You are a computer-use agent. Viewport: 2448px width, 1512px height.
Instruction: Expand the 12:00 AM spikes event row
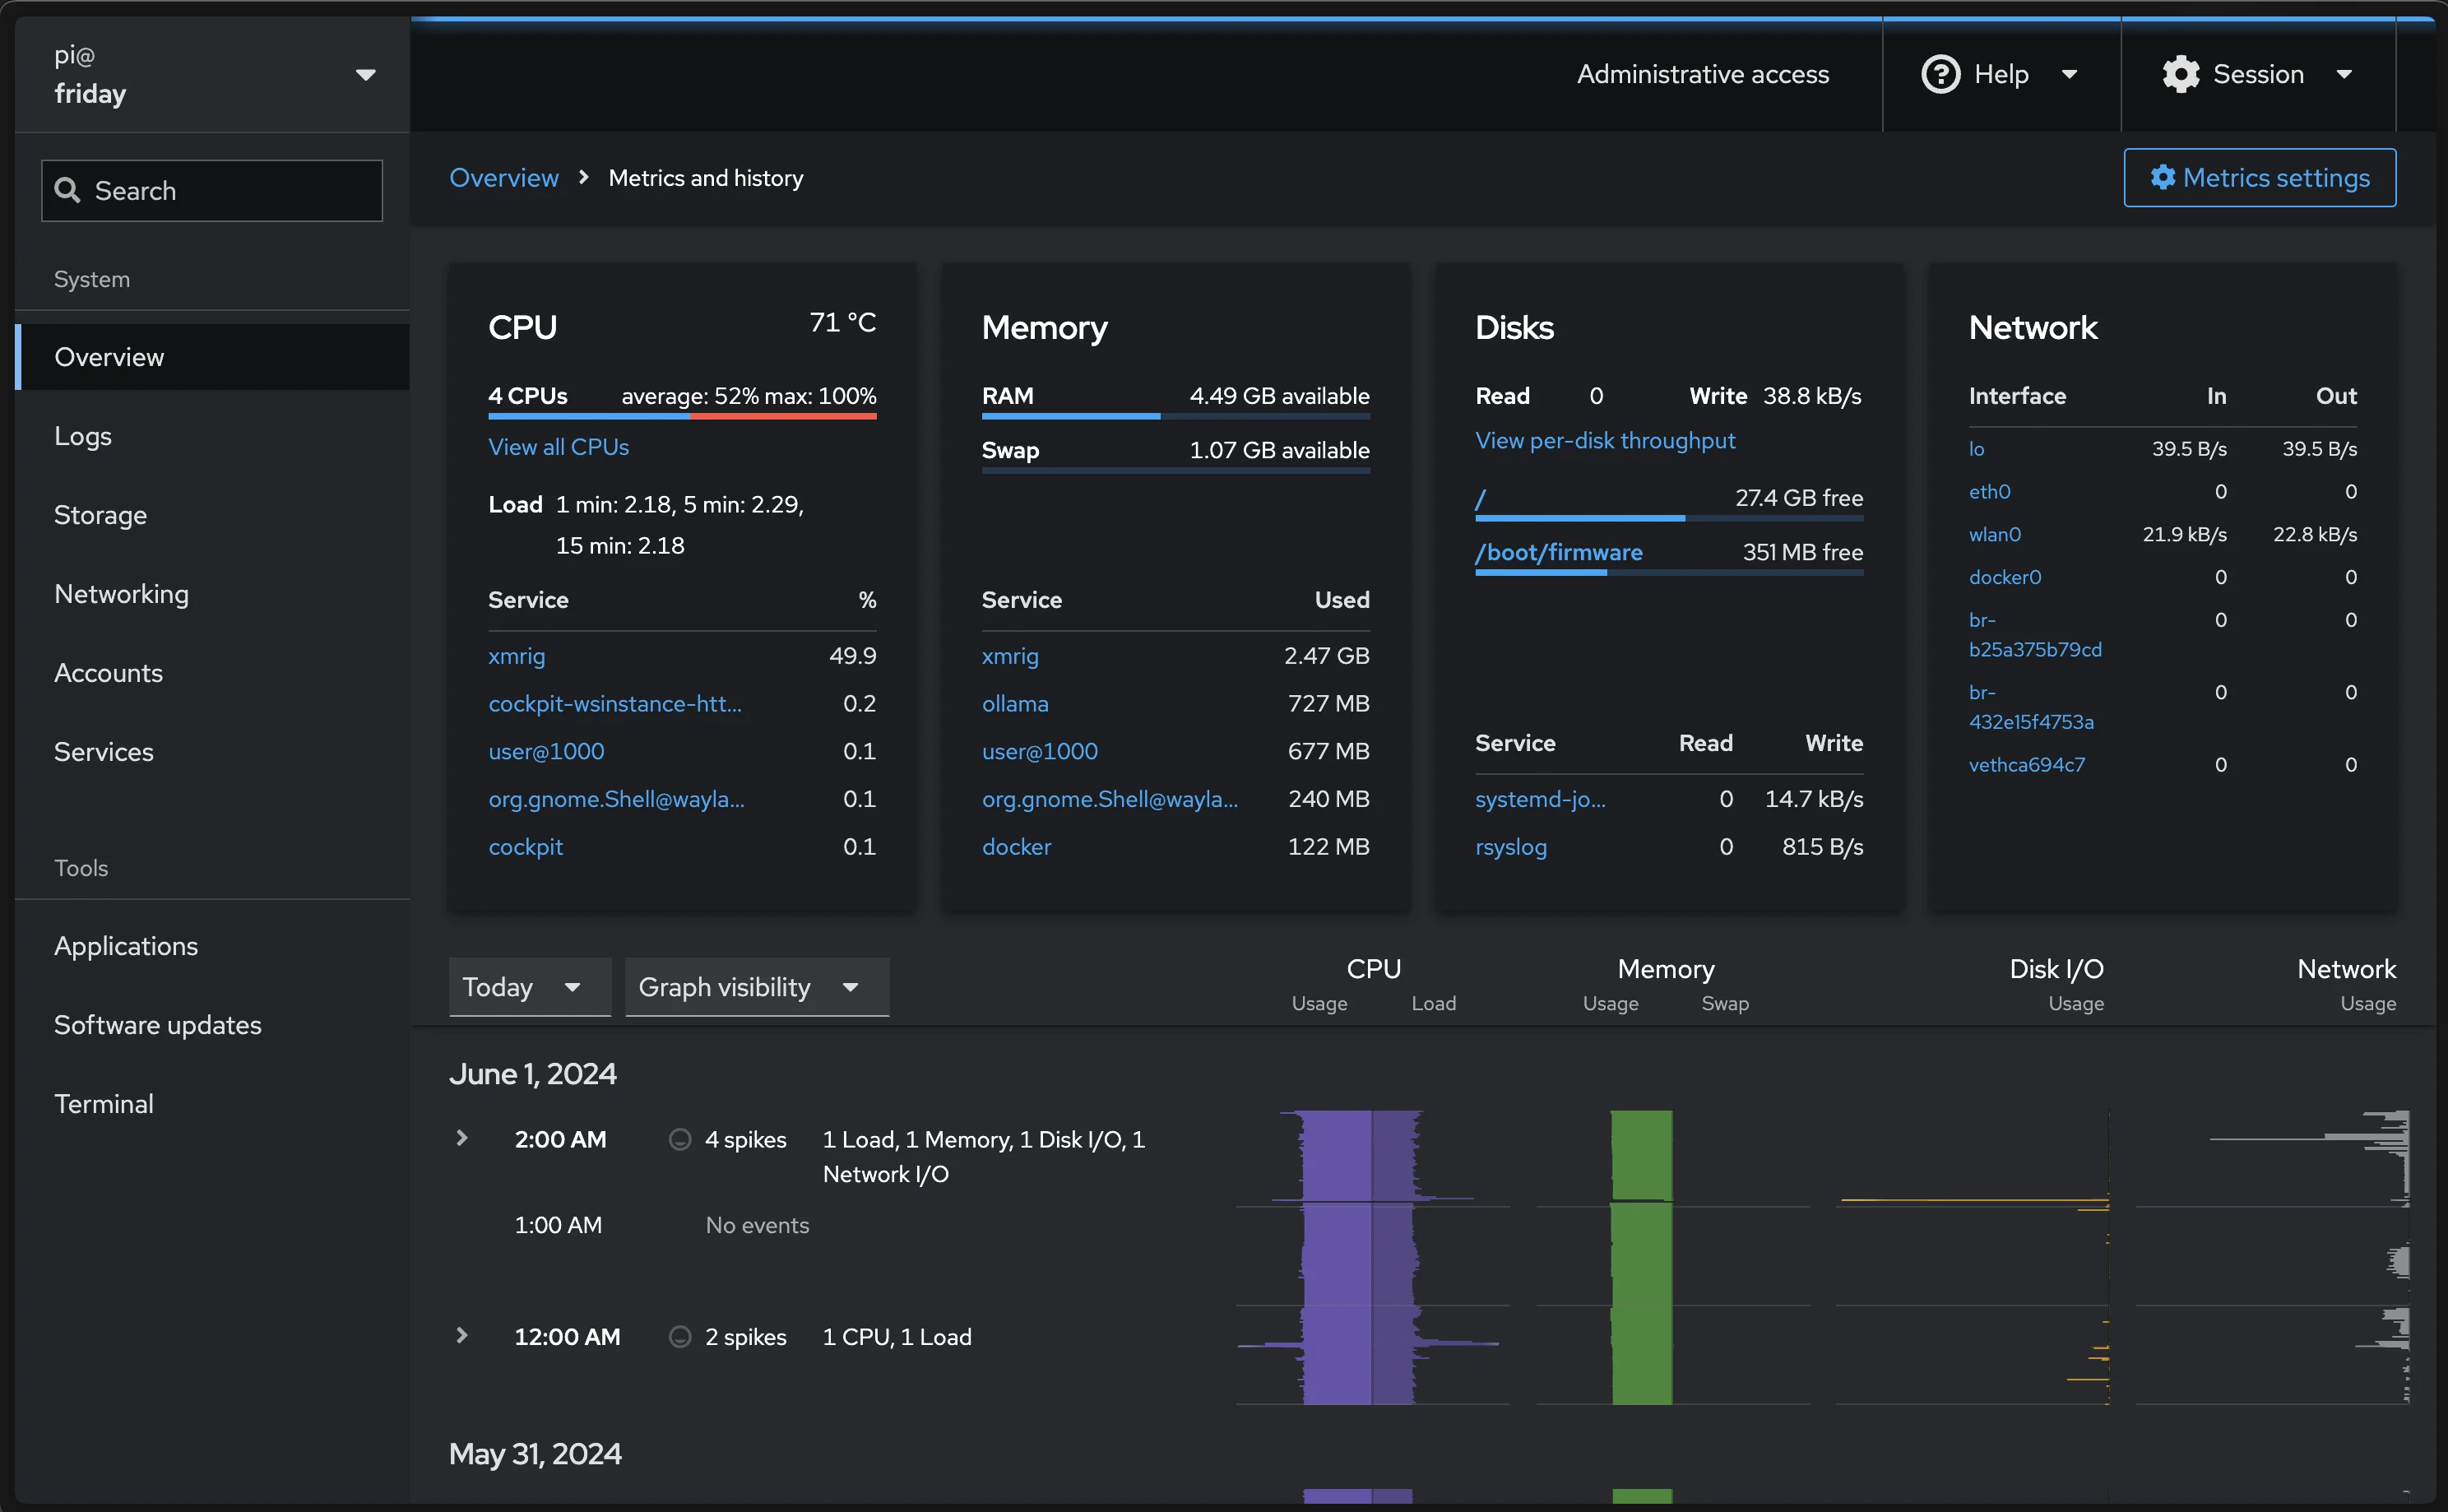pos(462,1335)
